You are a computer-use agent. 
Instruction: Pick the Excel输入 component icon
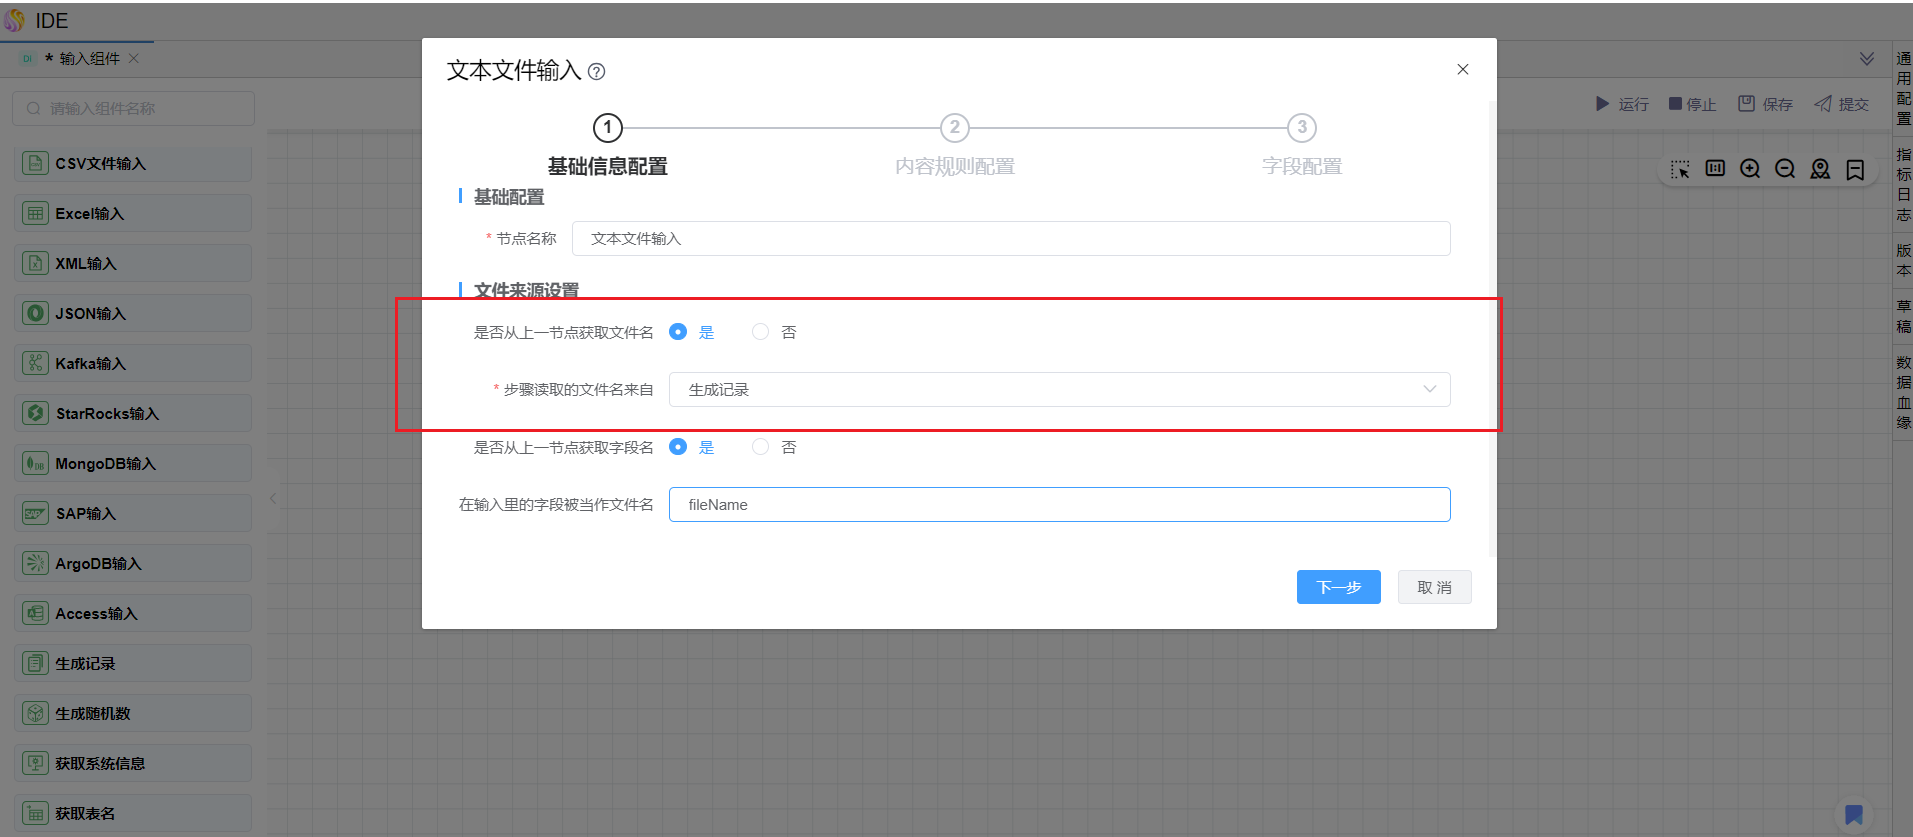click(x=35, y=213)
